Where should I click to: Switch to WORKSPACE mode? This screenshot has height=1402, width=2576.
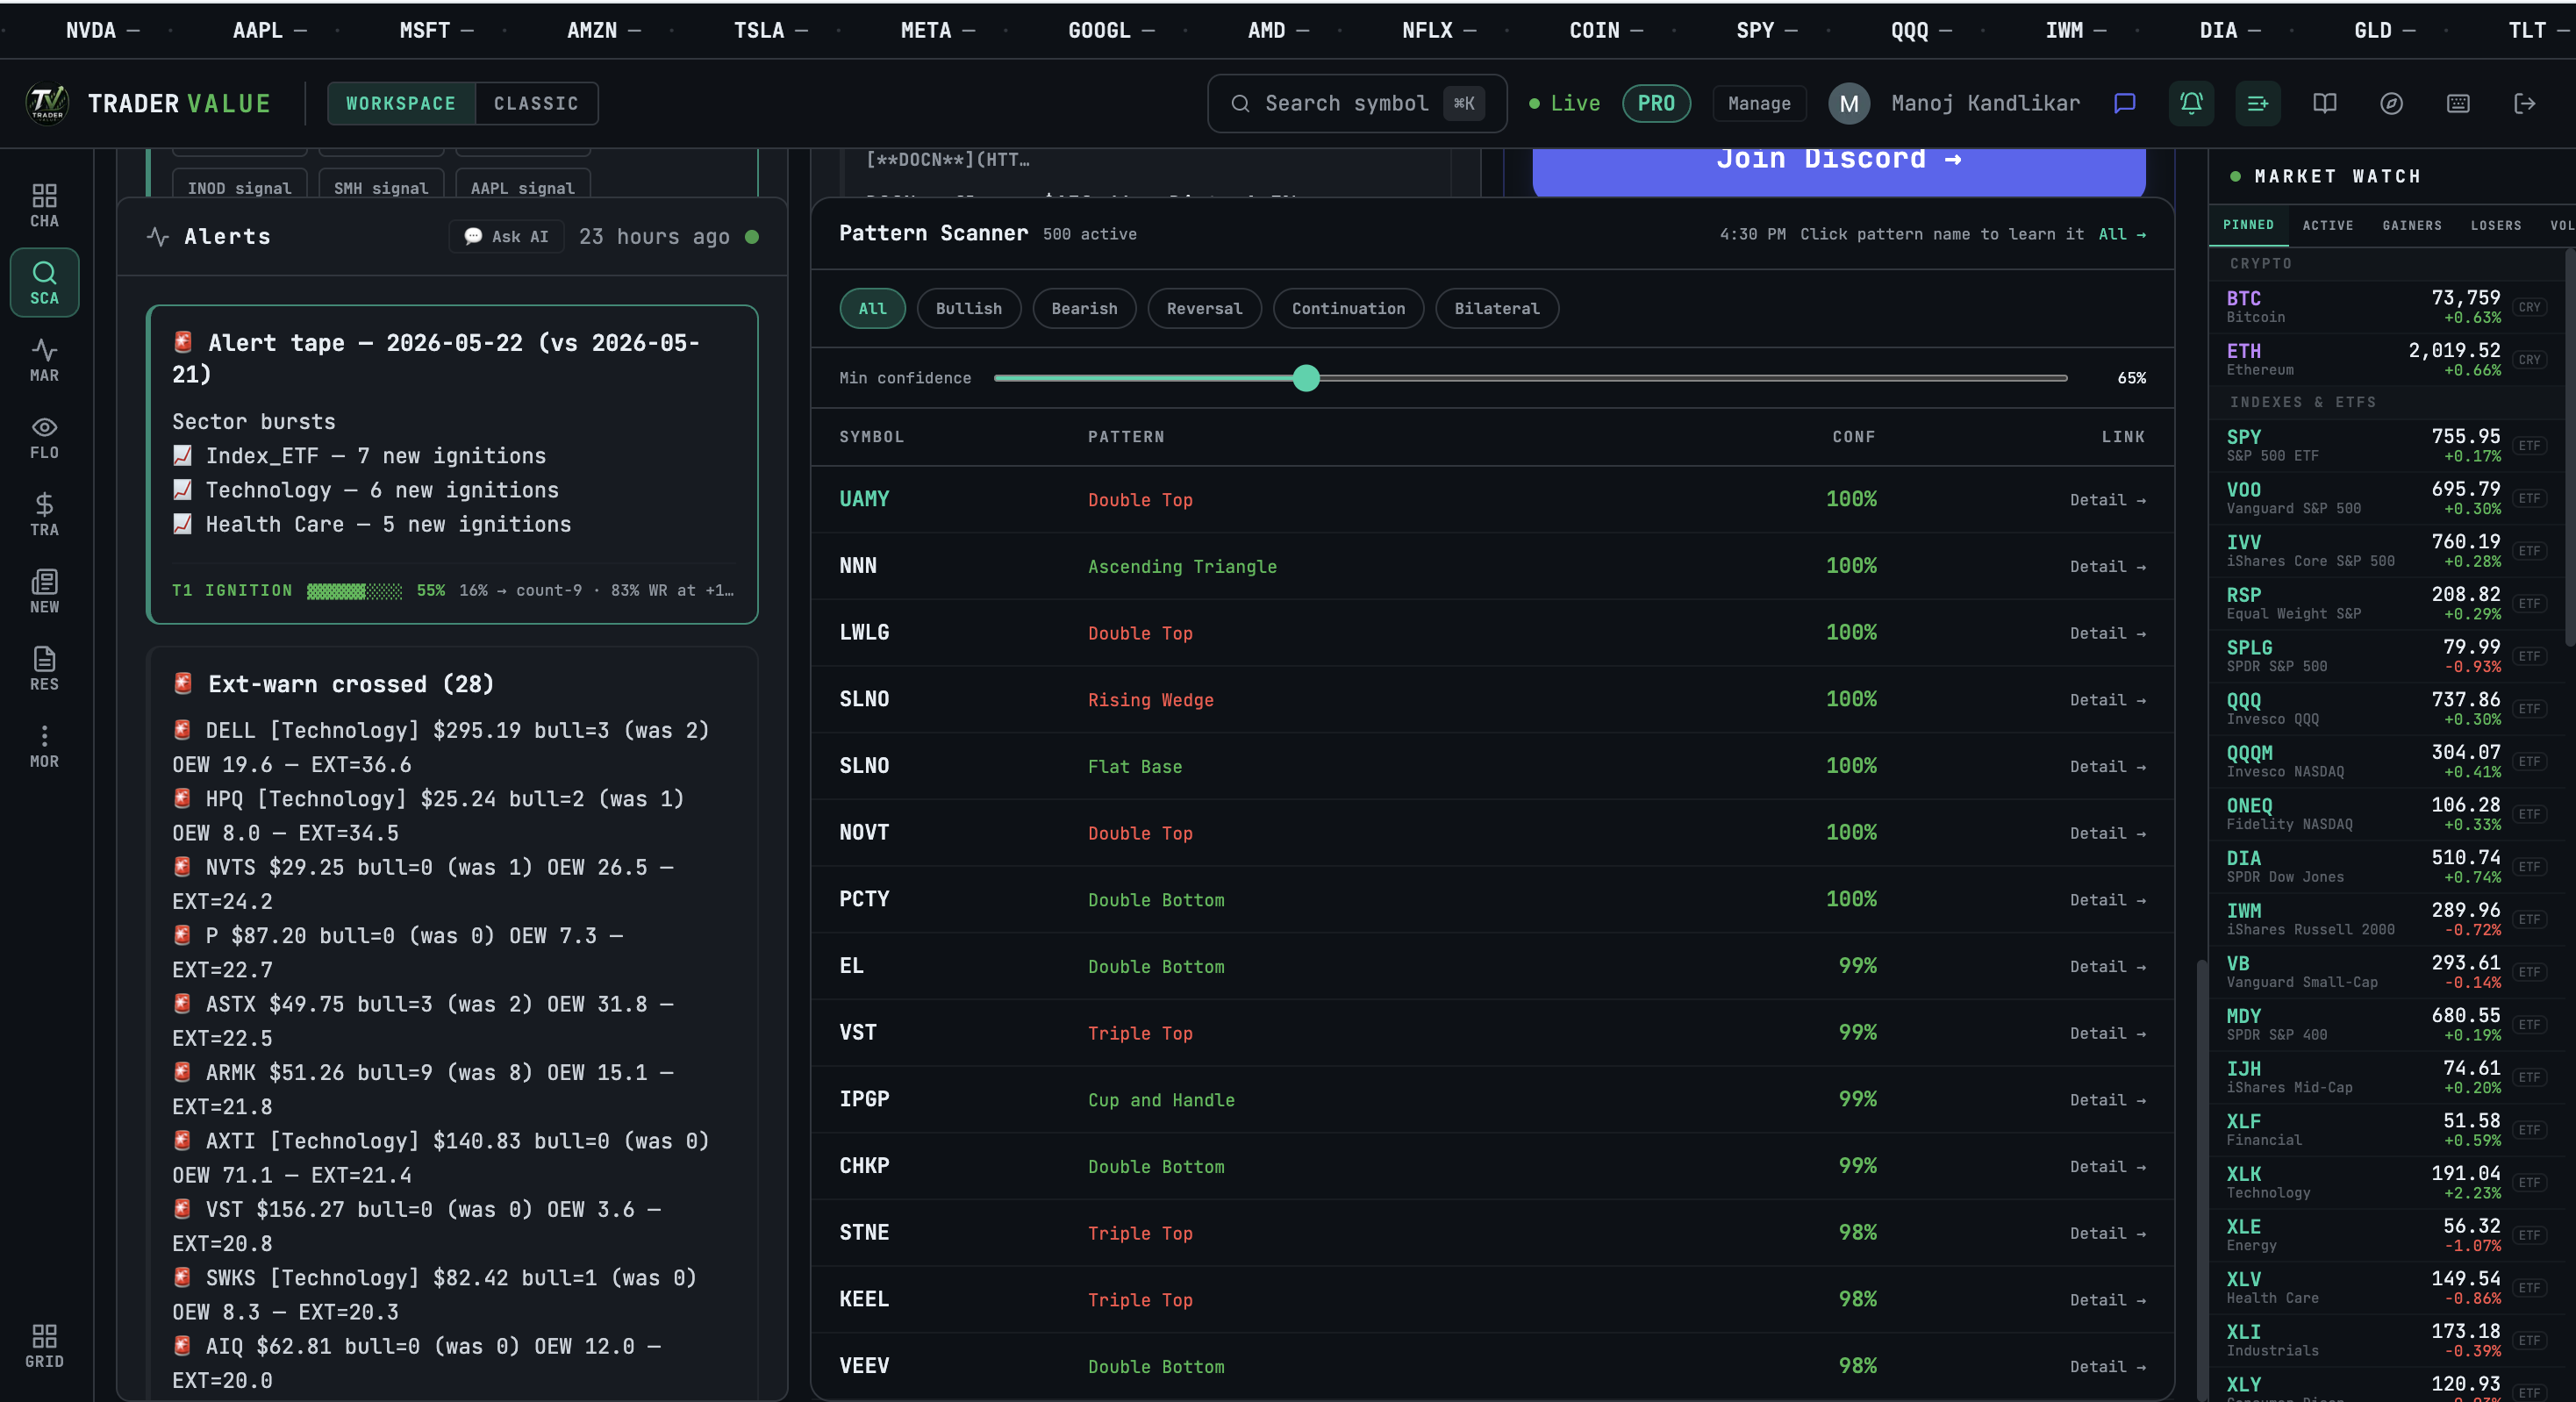tap(401, 103)
